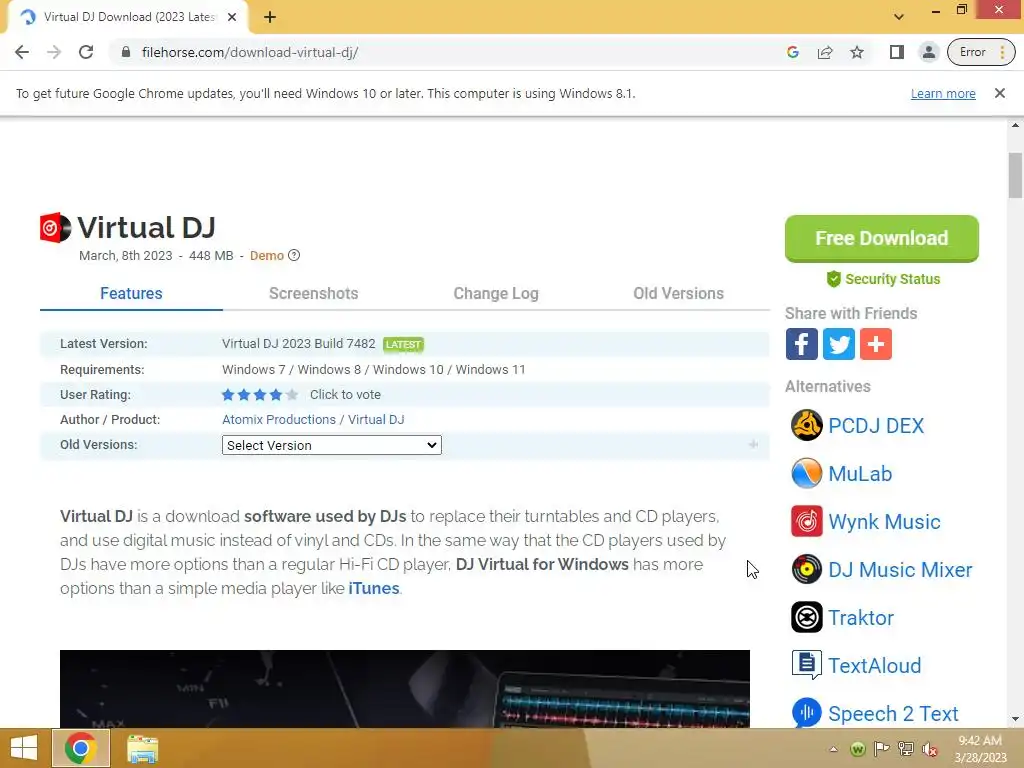Image resolution: width=1024 pixels, height=768 pixels.
Task: Open the DJ Music Mixer link
Action: pos(900,569)
